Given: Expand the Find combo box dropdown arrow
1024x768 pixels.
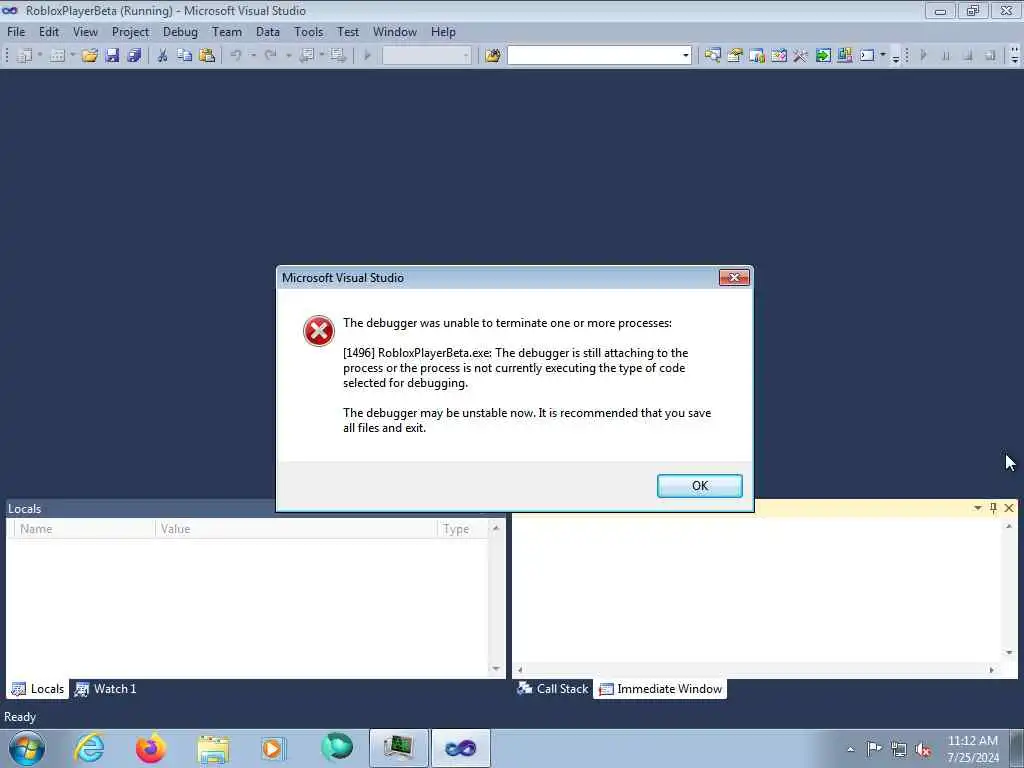Looking at the screenshot, I should 686,56.
